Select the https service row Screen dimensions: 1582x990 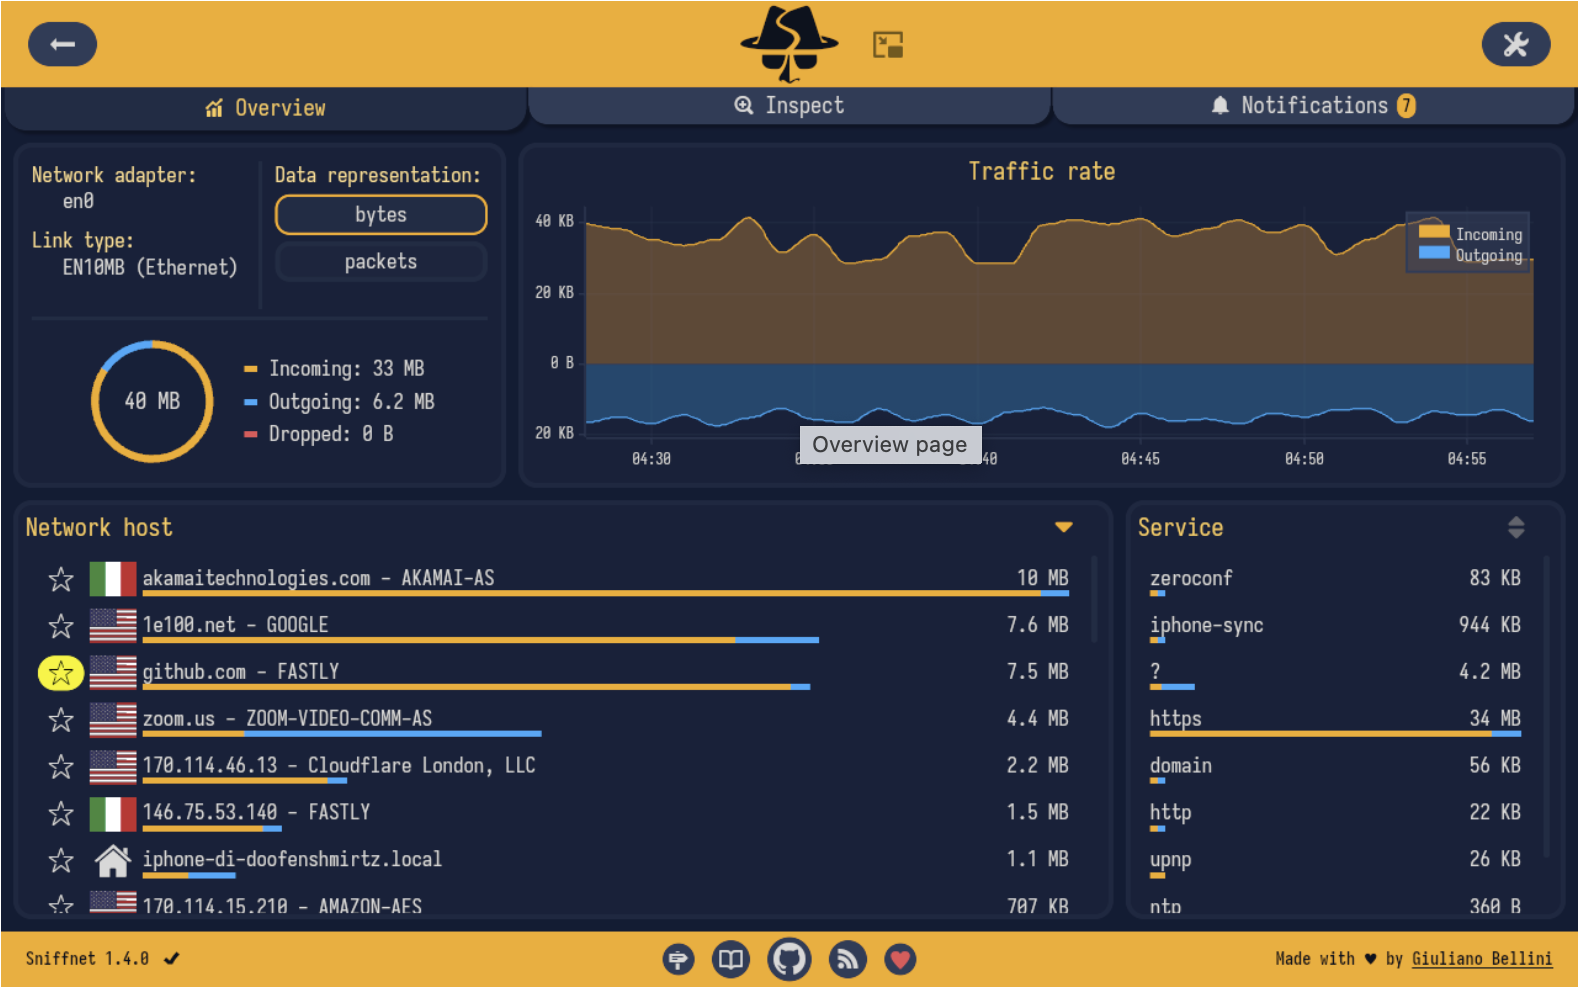1334,719
